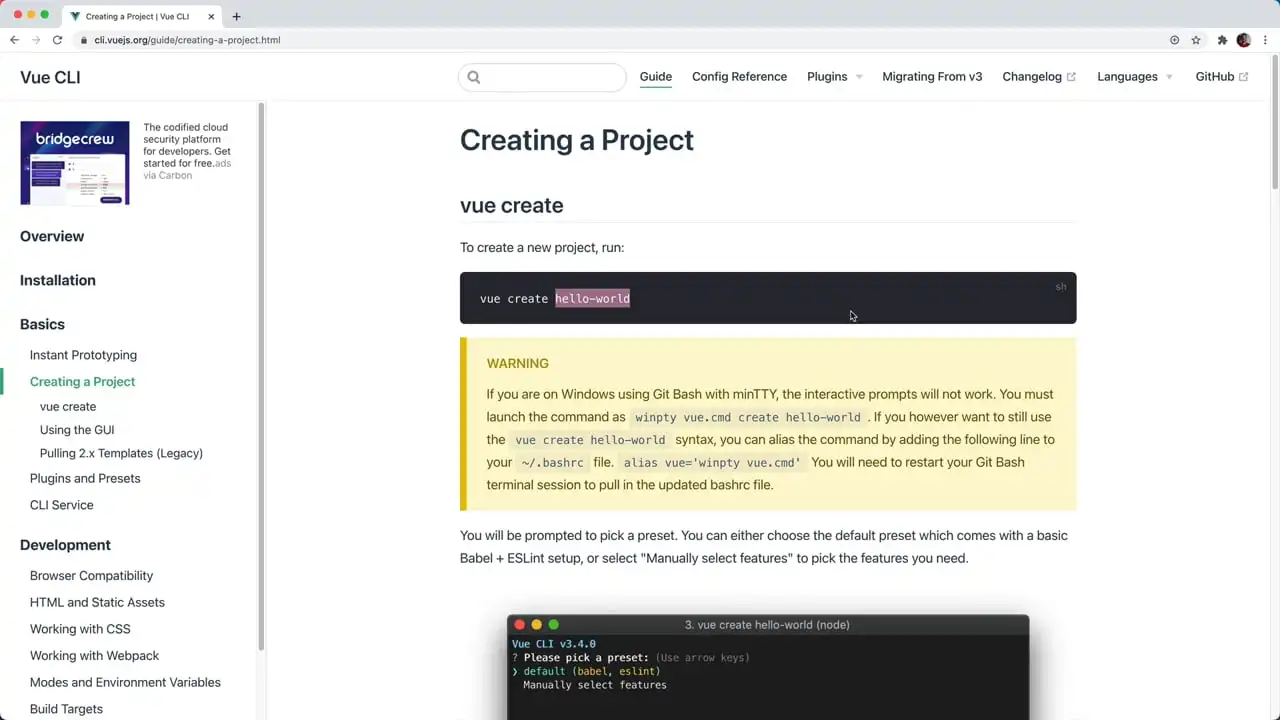Click highlighted hello-world code text
Image resolution: width=1280 pixels, height=720 pixels.
(592, 298)
